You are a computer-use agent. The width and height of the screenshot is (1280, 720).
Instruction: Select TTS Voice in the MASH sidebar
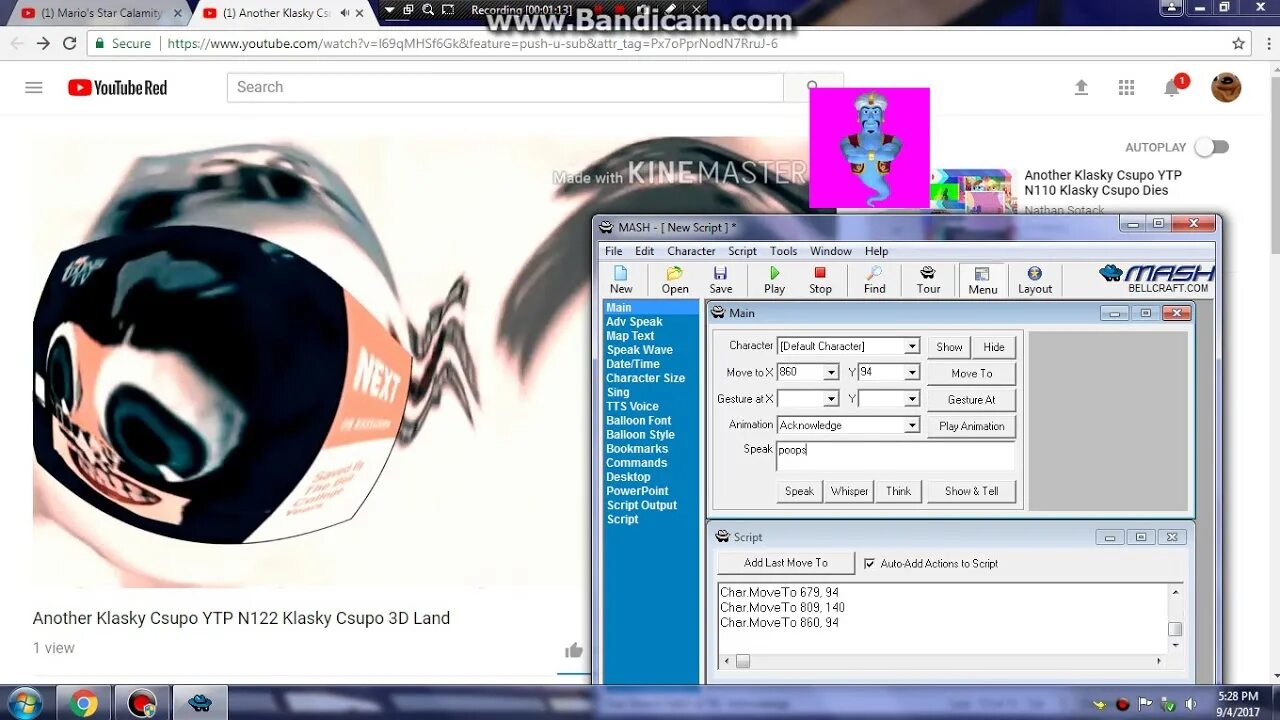[x=632, y=406]
